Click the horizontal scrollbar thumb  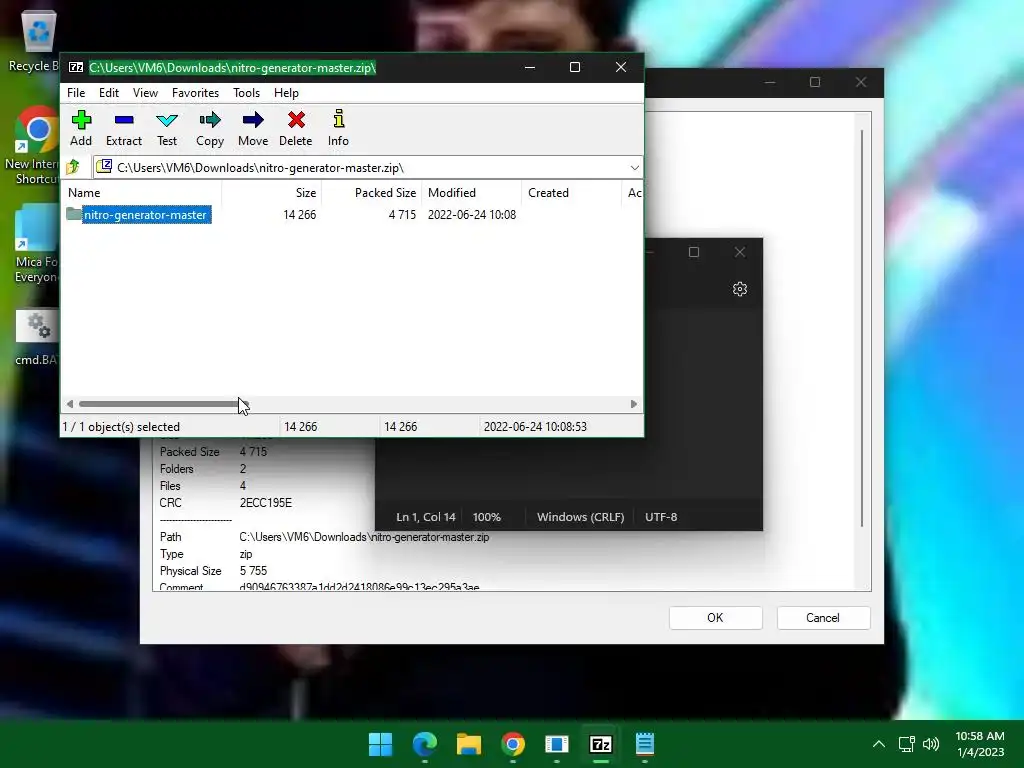[x=162, y=404]
